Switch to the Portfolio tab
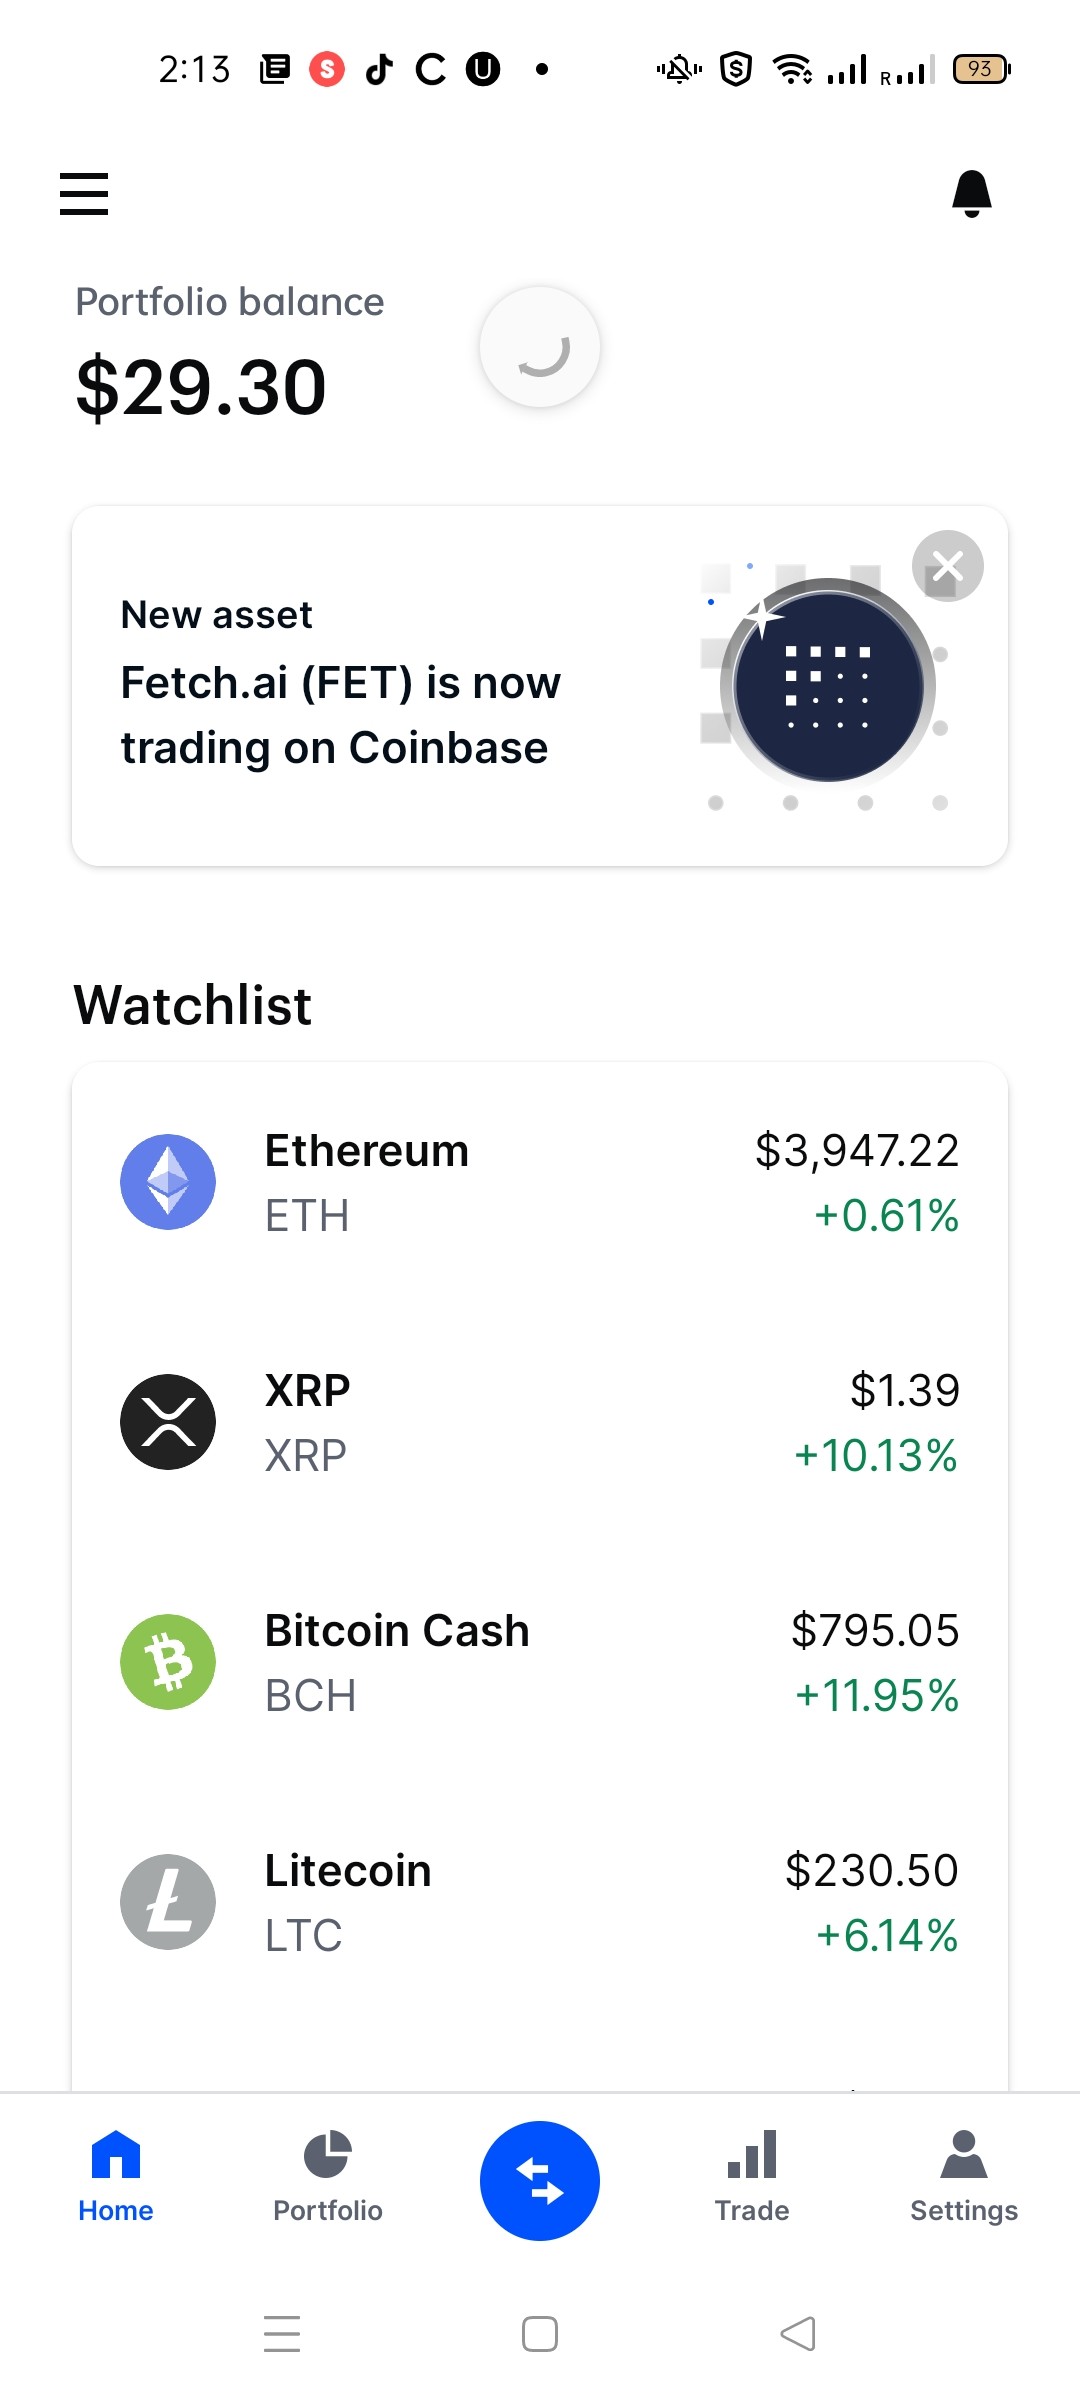The width and height of the screenshot is (1080, 2400). pyautogui.click(x=328, y=2177)
